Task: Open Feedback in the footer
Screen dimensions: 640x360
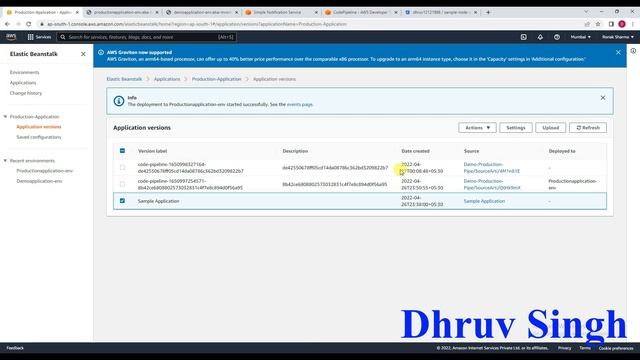Action: pyautogui.click(x=15, y=348)
